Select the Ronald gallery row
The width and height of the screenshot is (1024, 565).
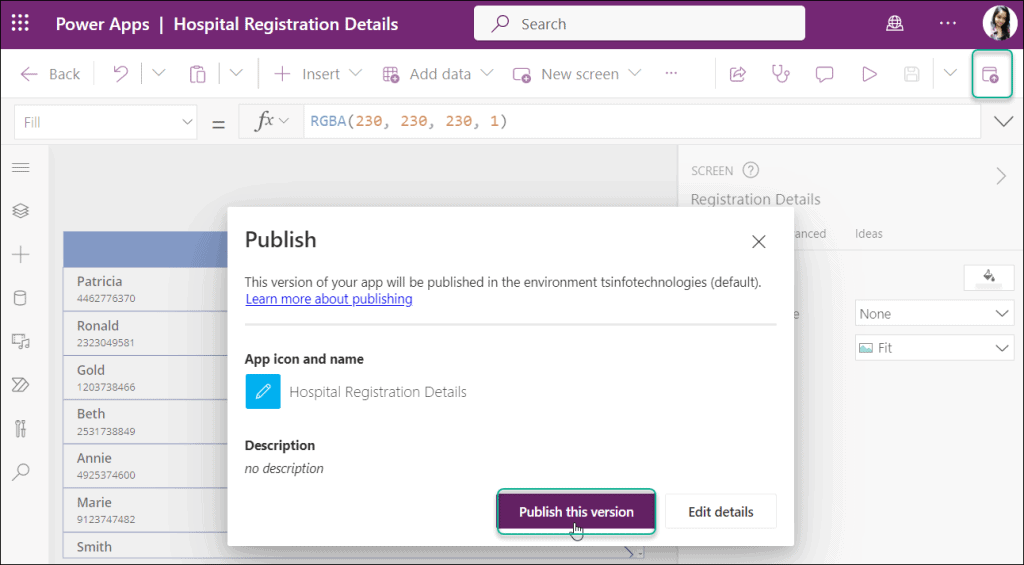pyautogui.click(x=146, y=333)
